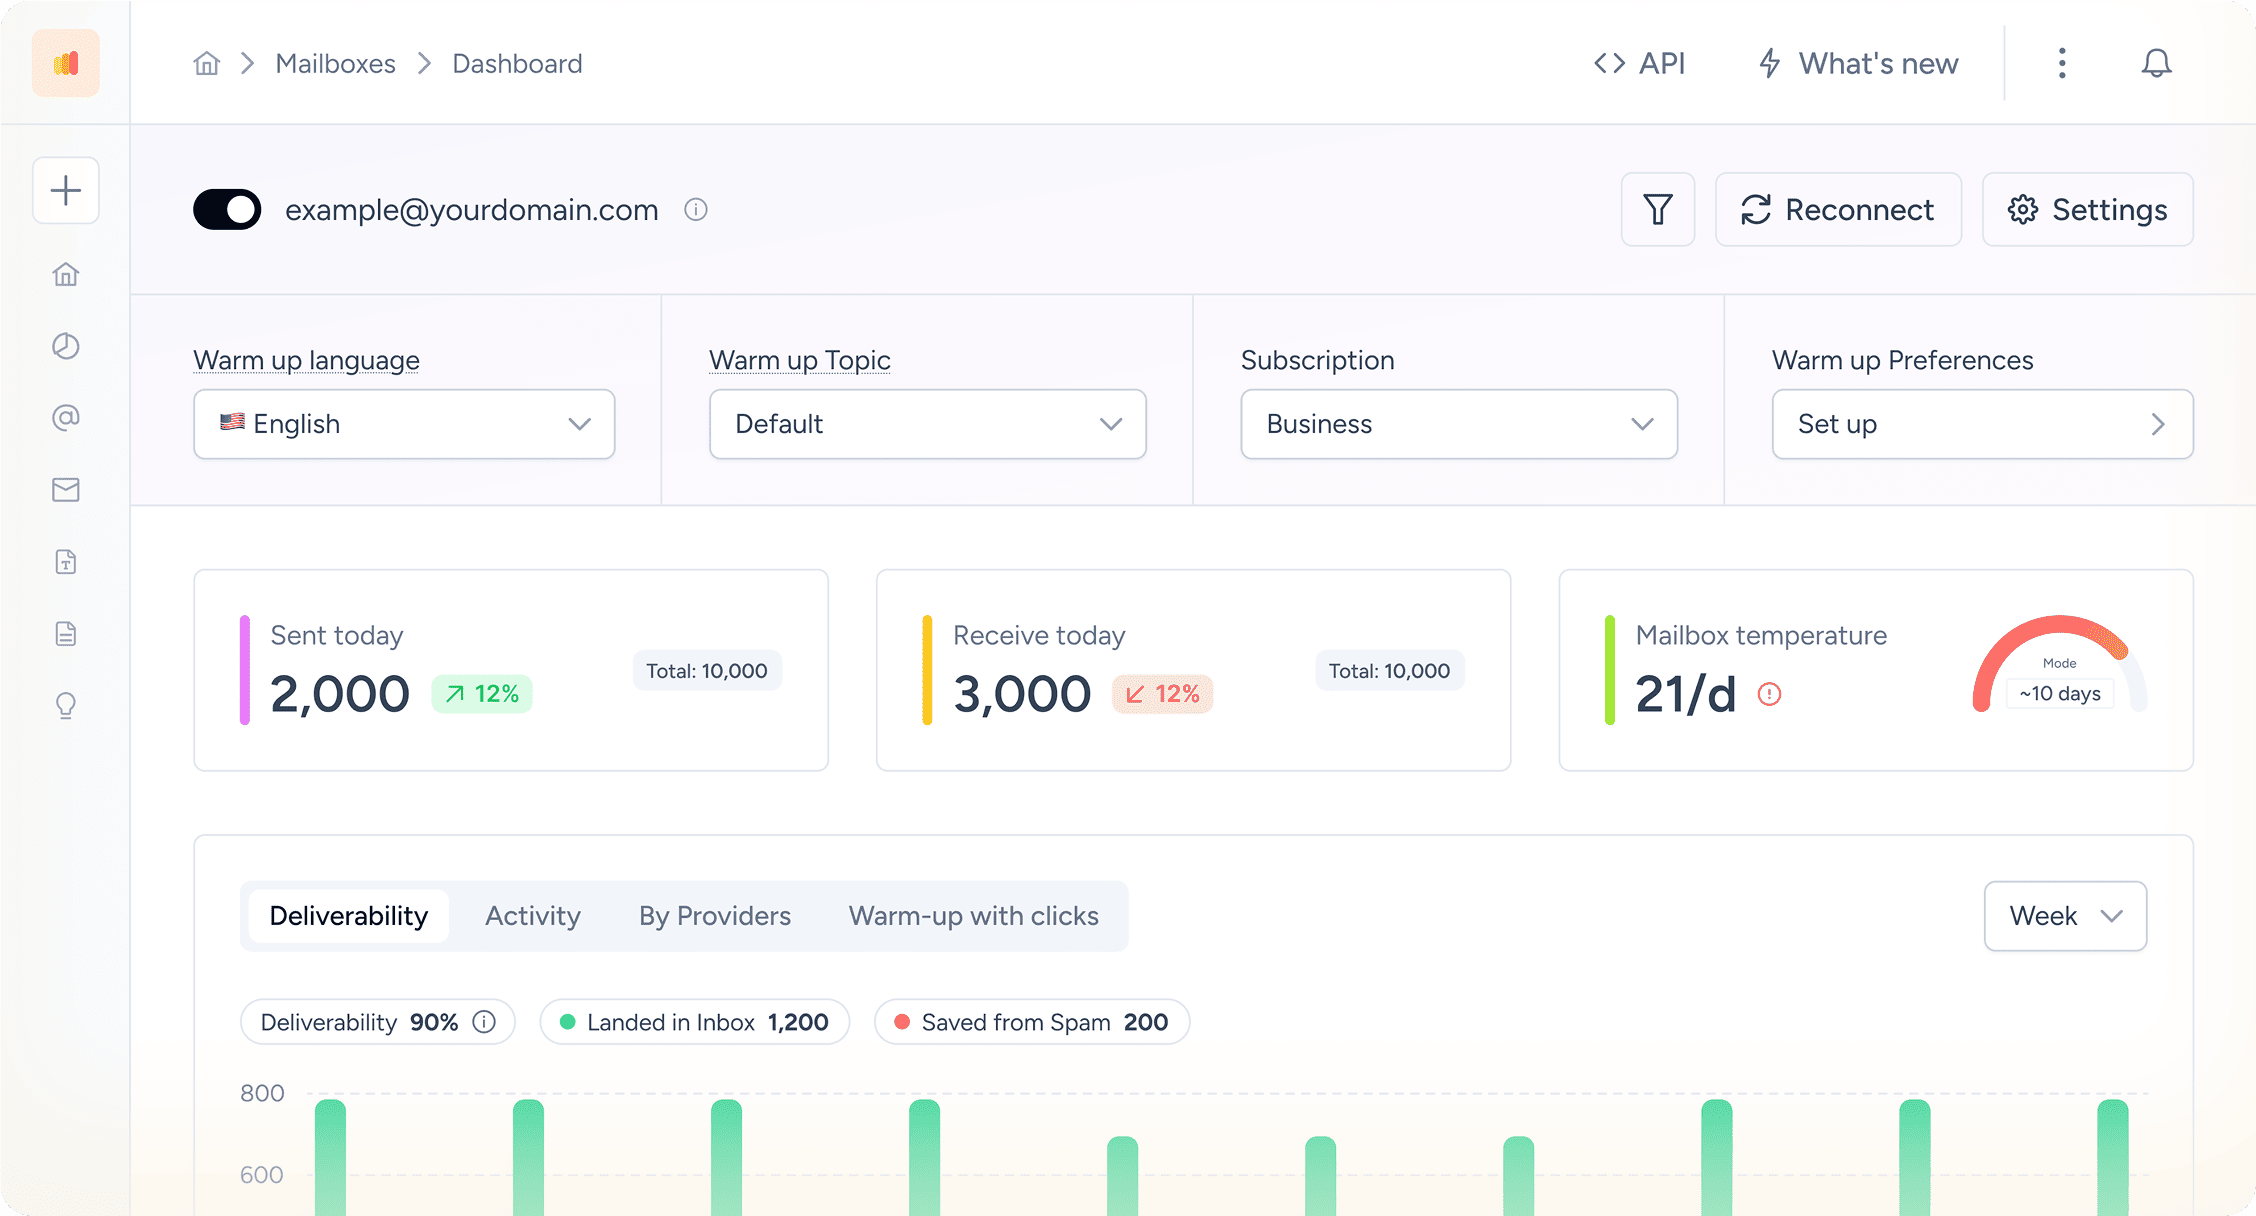The image size is (2256, 1216).
Task: Toggle the mailbox switch for example@yourdomain.com
Action: point(227,209)
